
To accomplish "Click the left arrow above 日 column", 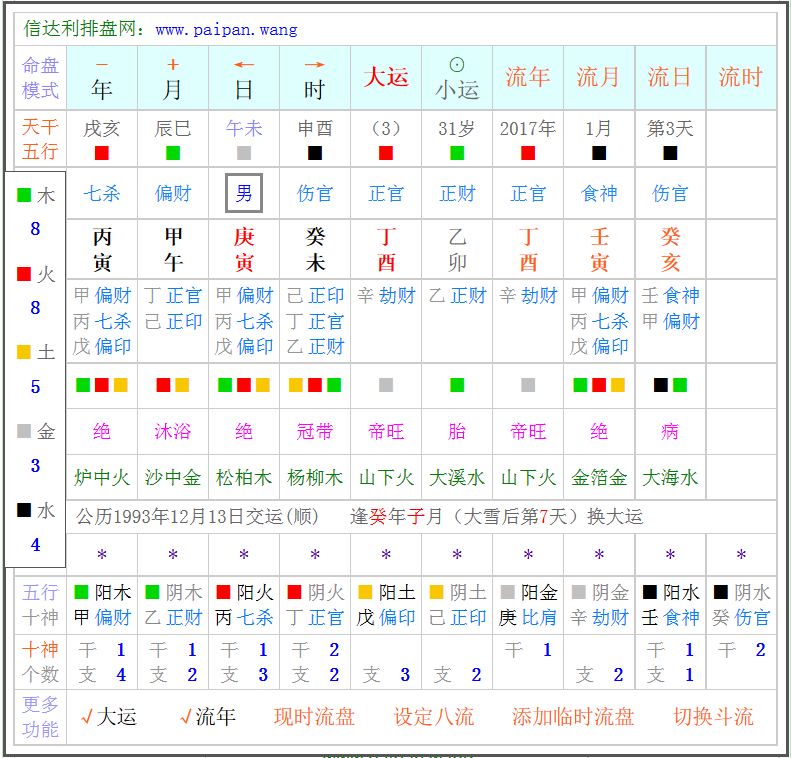I will pyautogui.click(x=244, y=64).
